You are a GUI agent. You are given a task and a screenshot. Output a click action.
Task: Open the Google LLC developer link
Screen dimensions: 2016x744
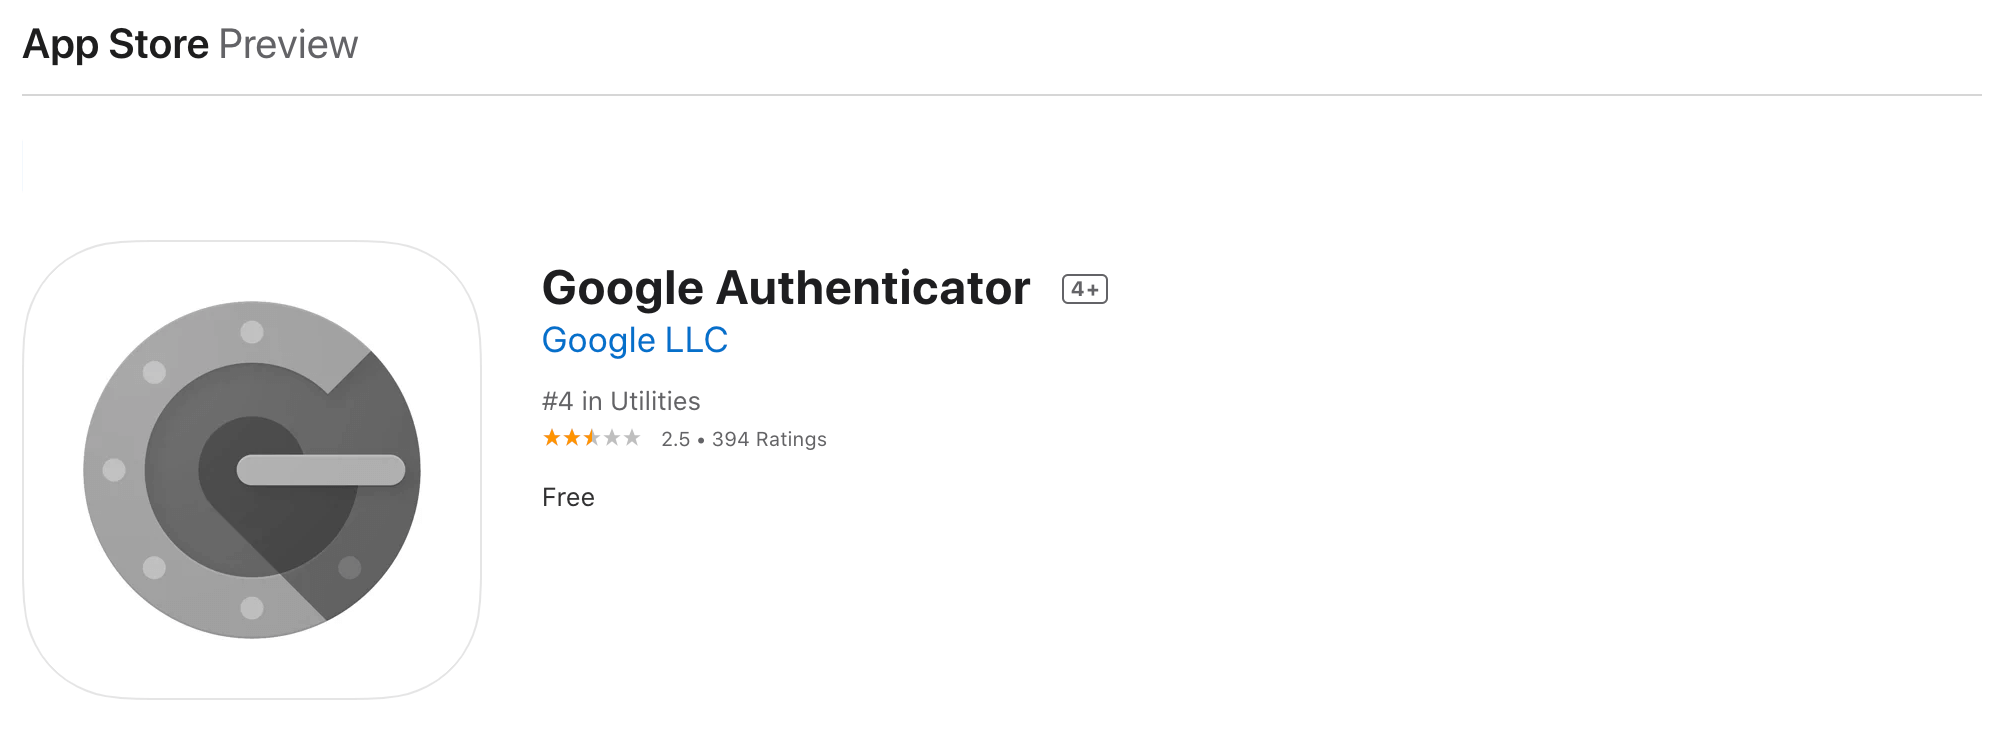(634, 340)
